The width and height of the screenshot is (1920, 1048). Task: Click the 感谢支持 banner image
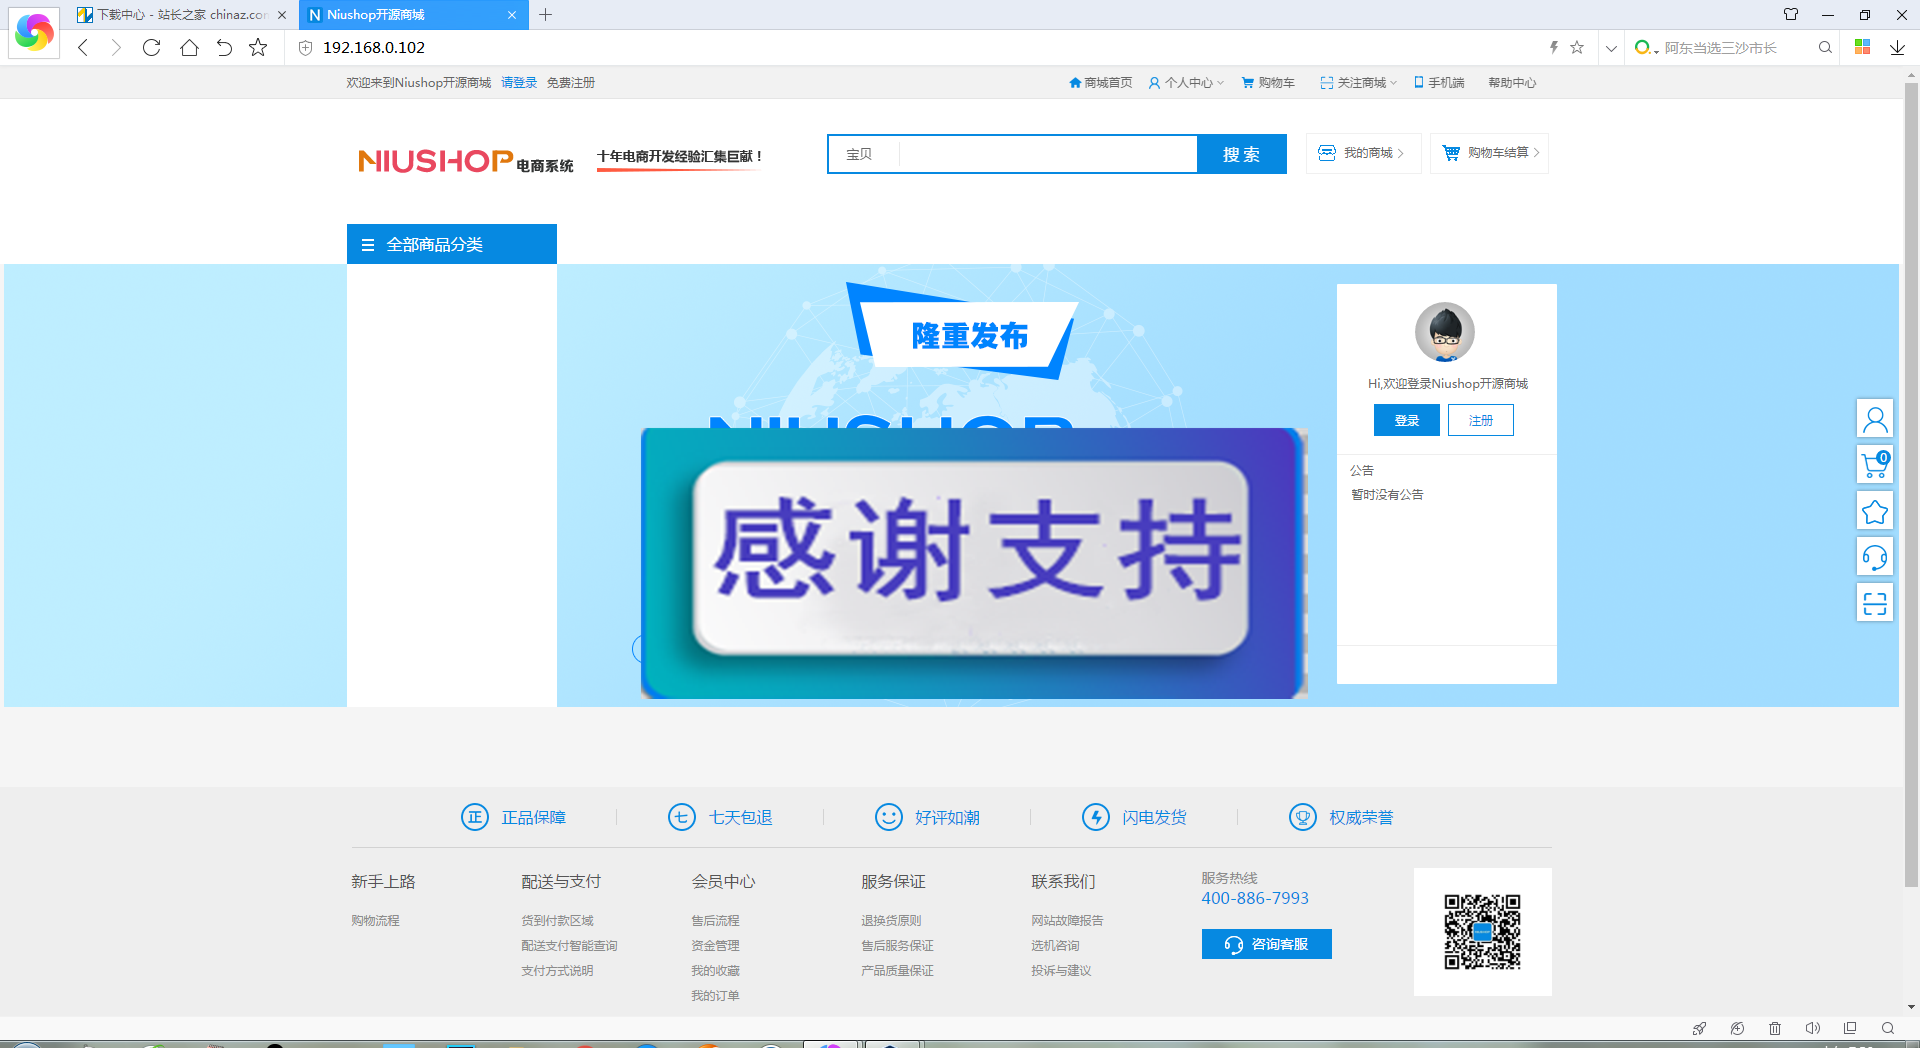coord(974,563)
